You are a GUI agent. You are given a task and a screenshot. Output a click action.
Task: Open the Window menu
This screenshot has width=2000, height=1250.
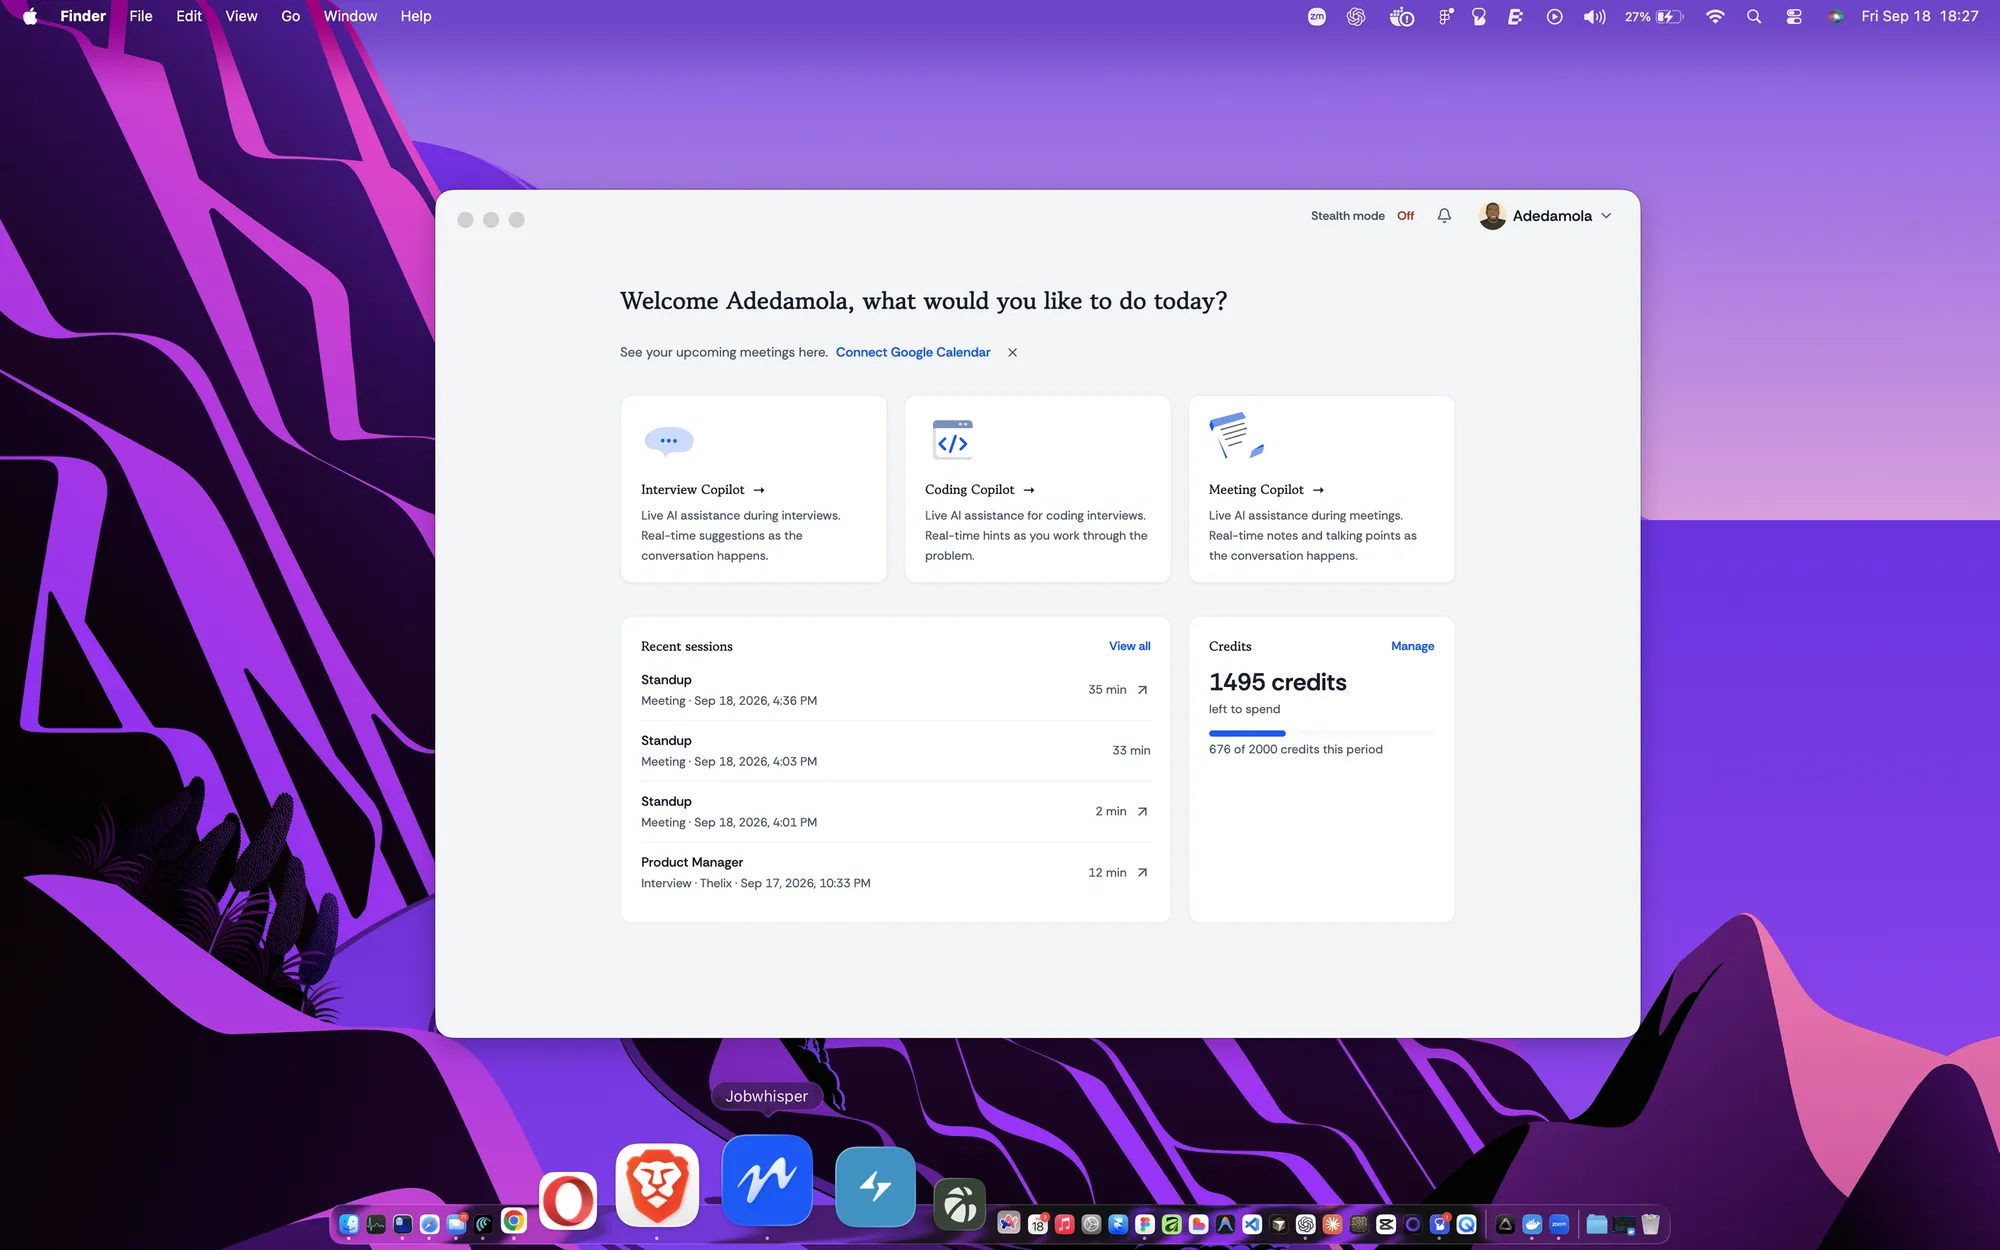point(350,16)
